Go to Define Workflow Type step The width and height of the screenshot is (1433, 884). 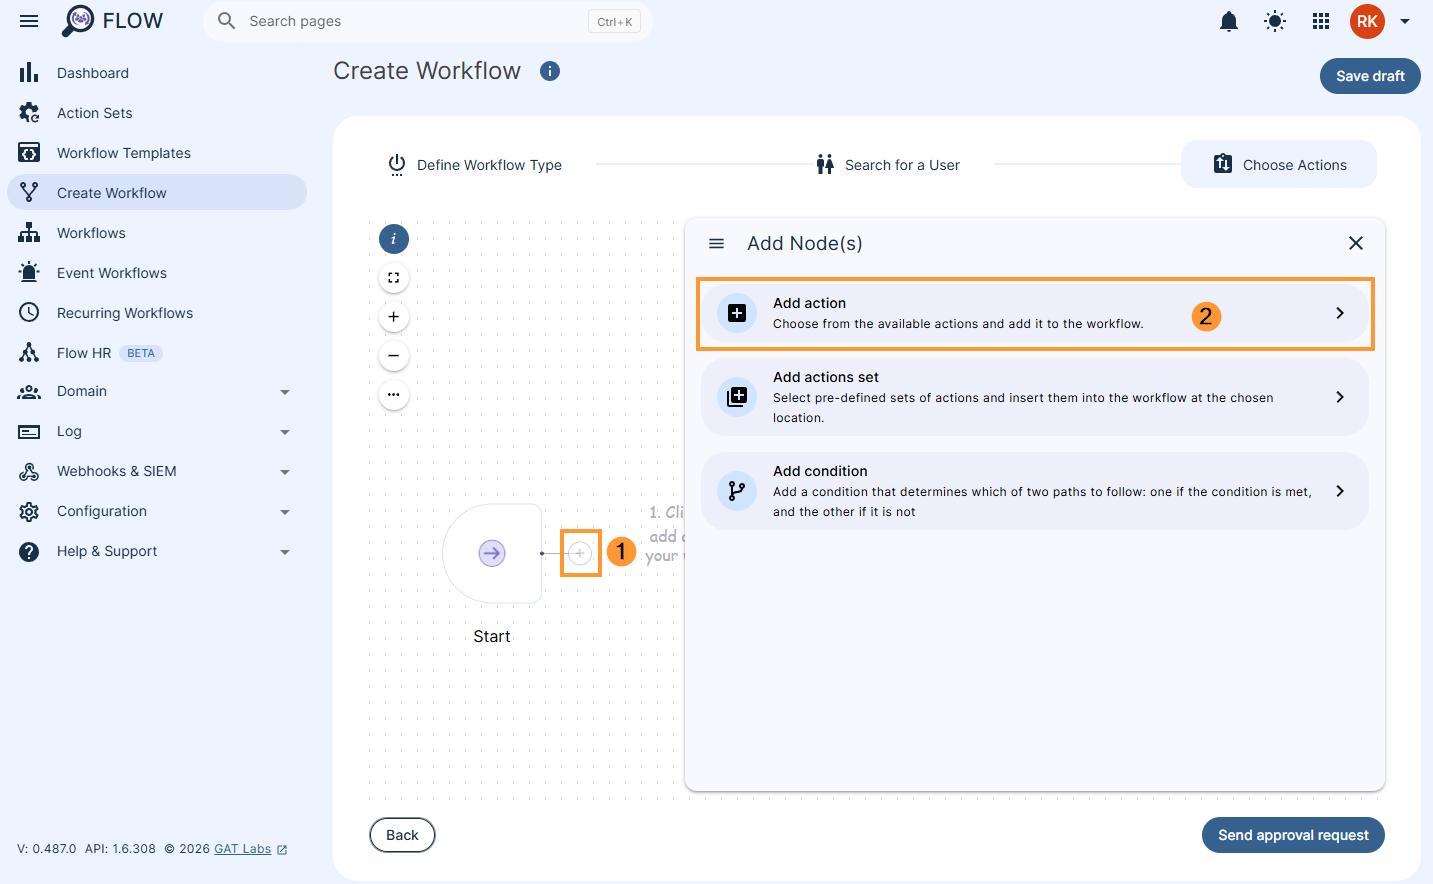click(x=475, y=165)
